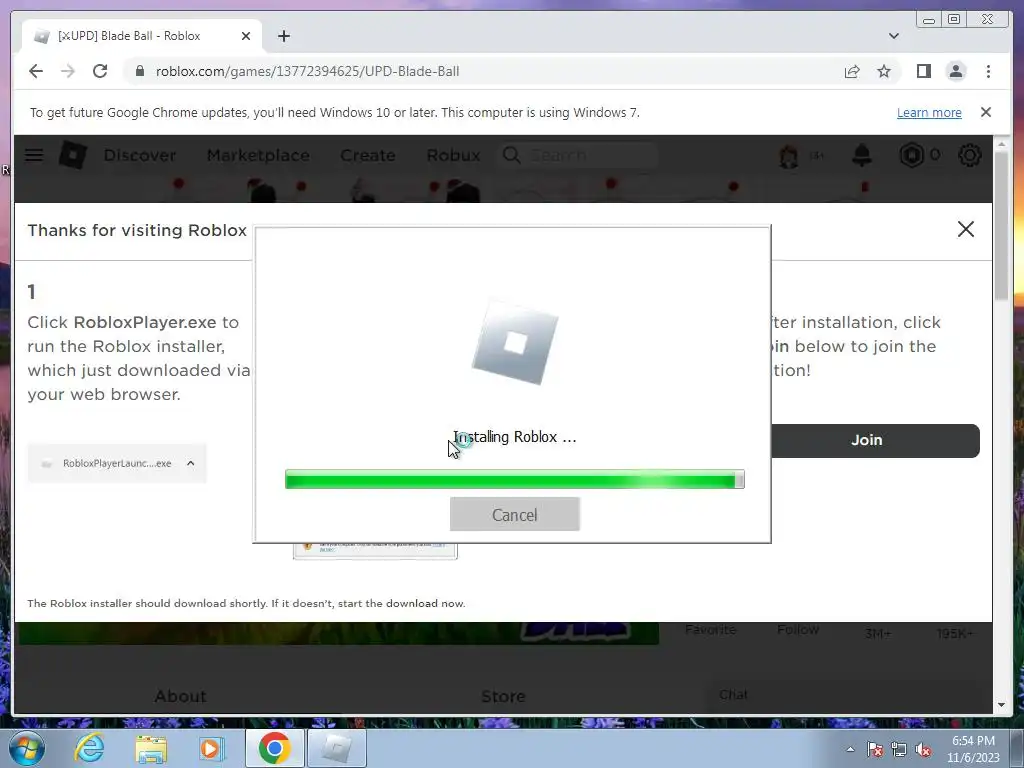Open Roblox settings gear
1024x768 pixels.
969,155
